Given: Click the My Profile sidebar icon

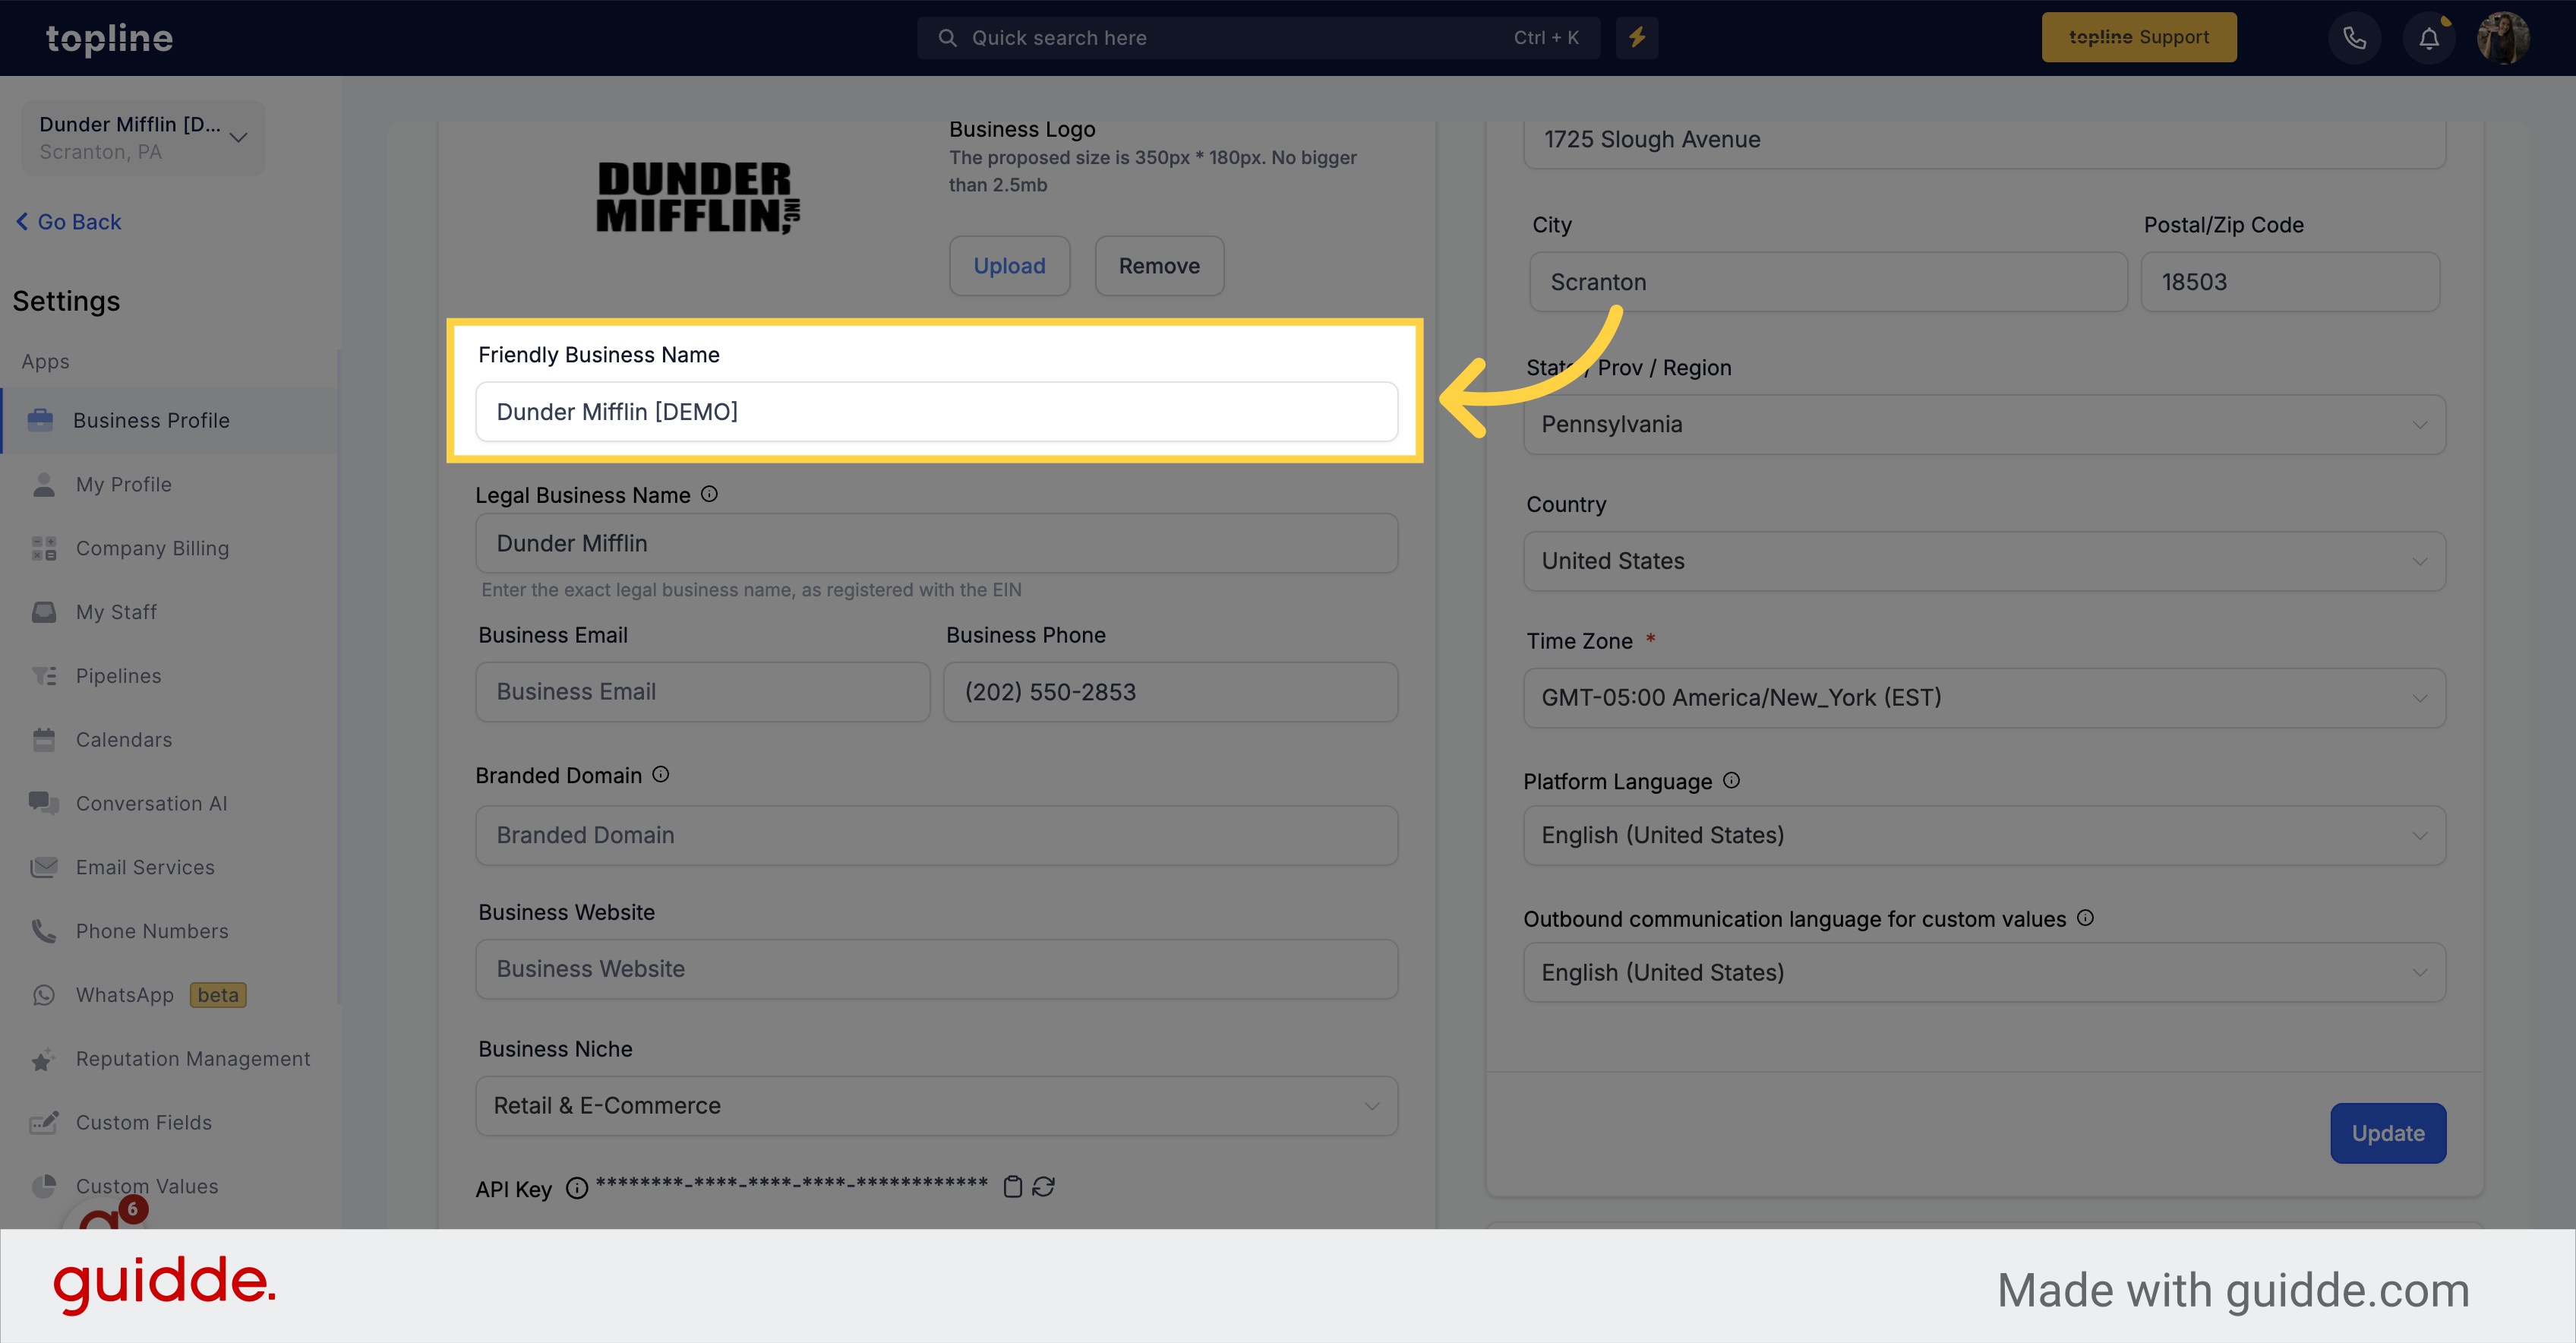Looking at the screenshot, I should [43, 482].
